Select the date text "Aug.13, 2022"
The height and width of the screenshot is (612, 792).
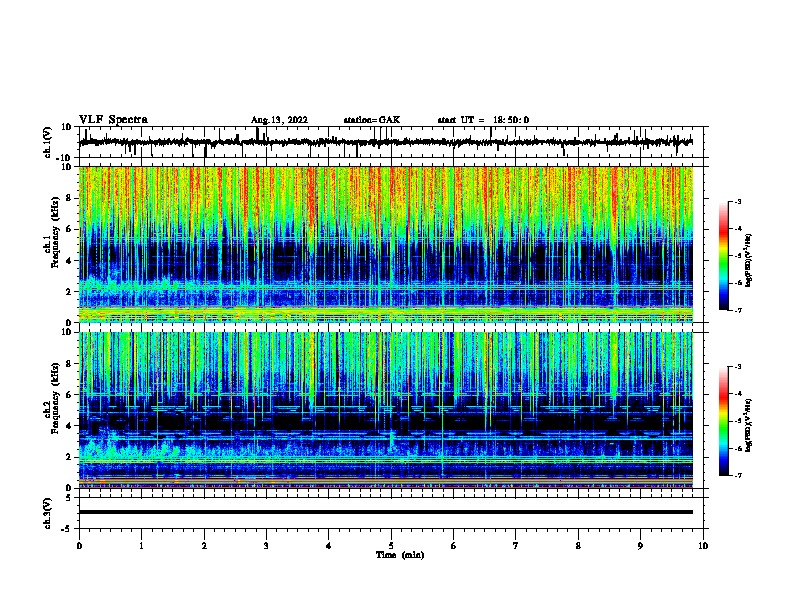(279, 120)
